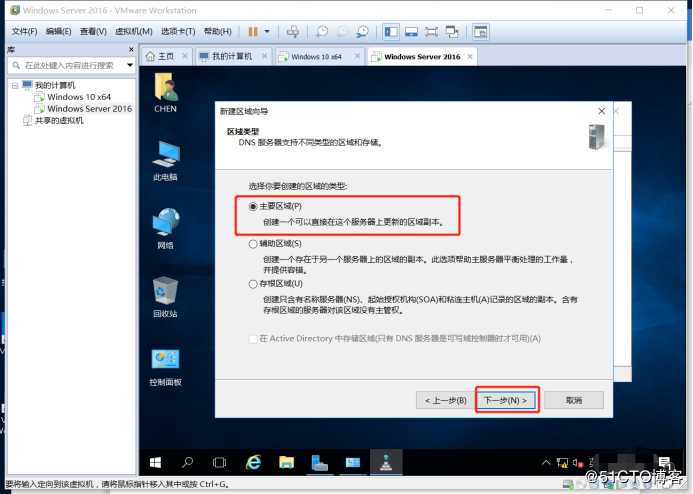Toggle the Active Directory storage checkbox

(x=253, y=339)
